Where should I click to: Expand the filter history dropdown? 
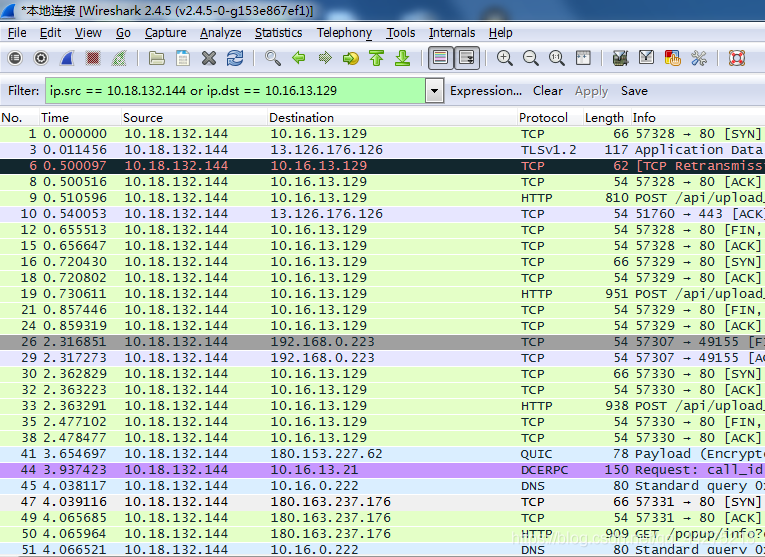point(434,91)
